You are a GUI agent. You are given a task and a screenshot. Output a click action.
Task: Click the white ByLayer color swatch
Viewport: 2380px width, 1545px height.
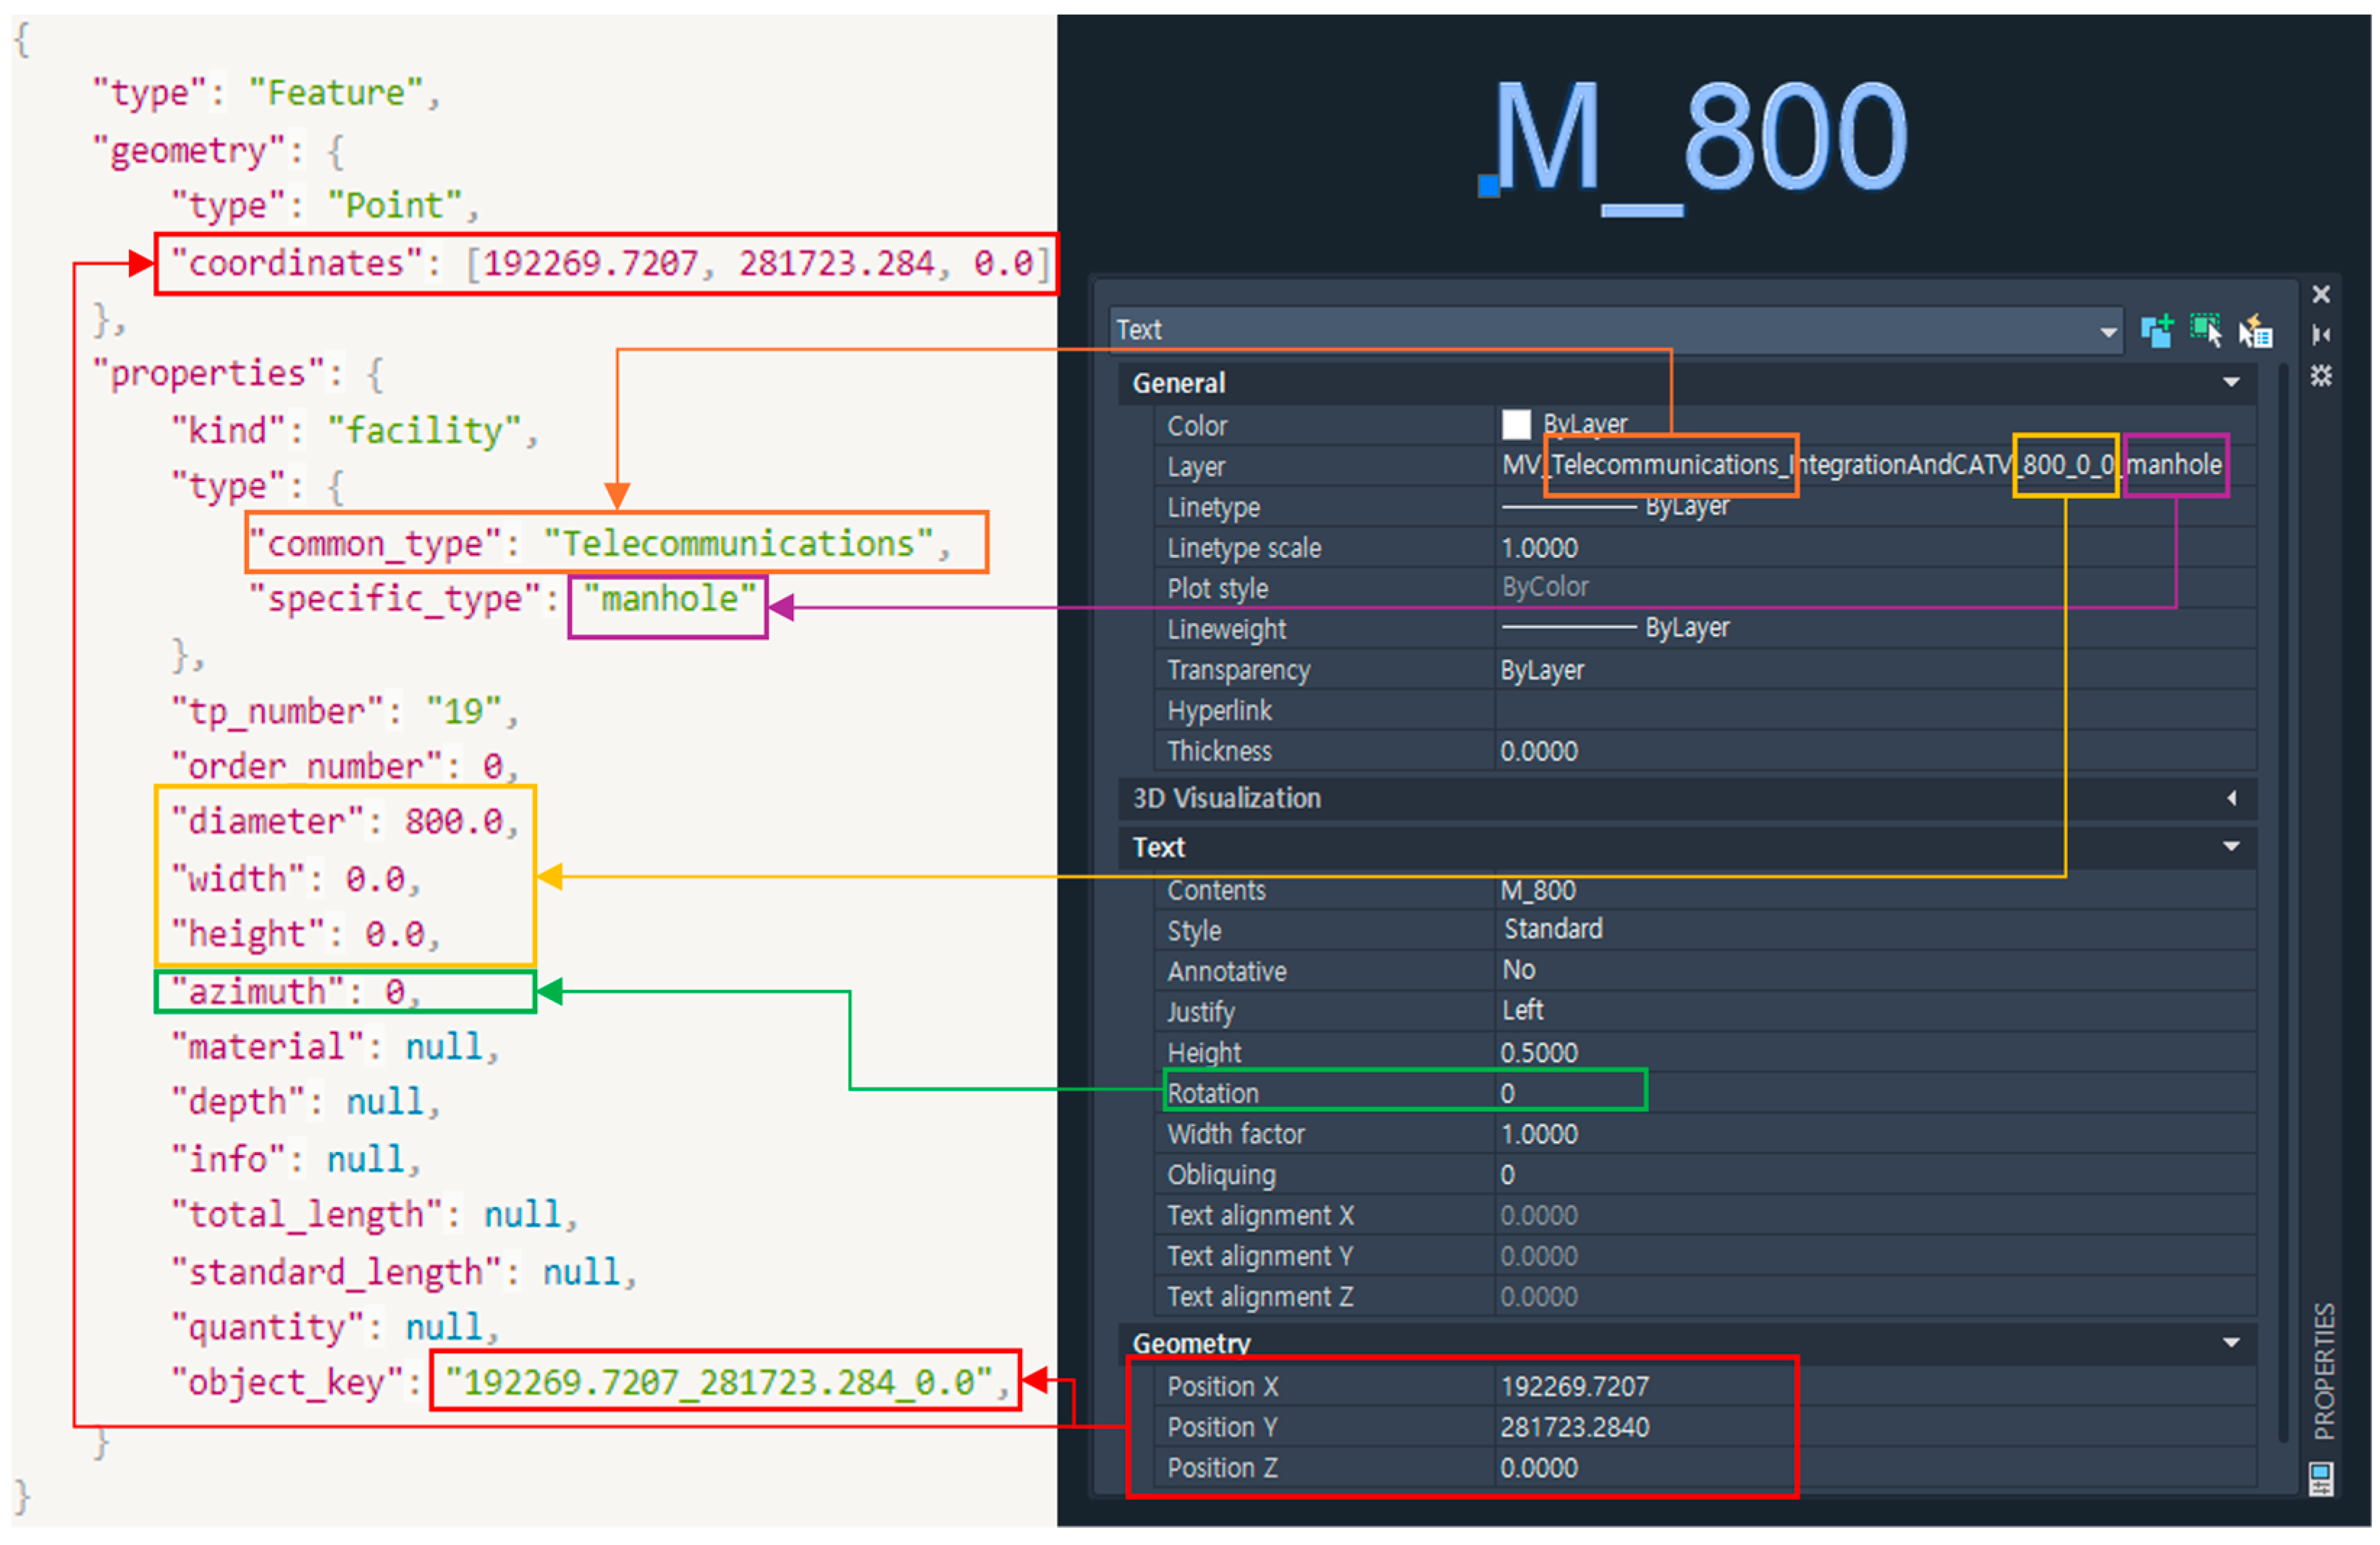(1516, 425)
